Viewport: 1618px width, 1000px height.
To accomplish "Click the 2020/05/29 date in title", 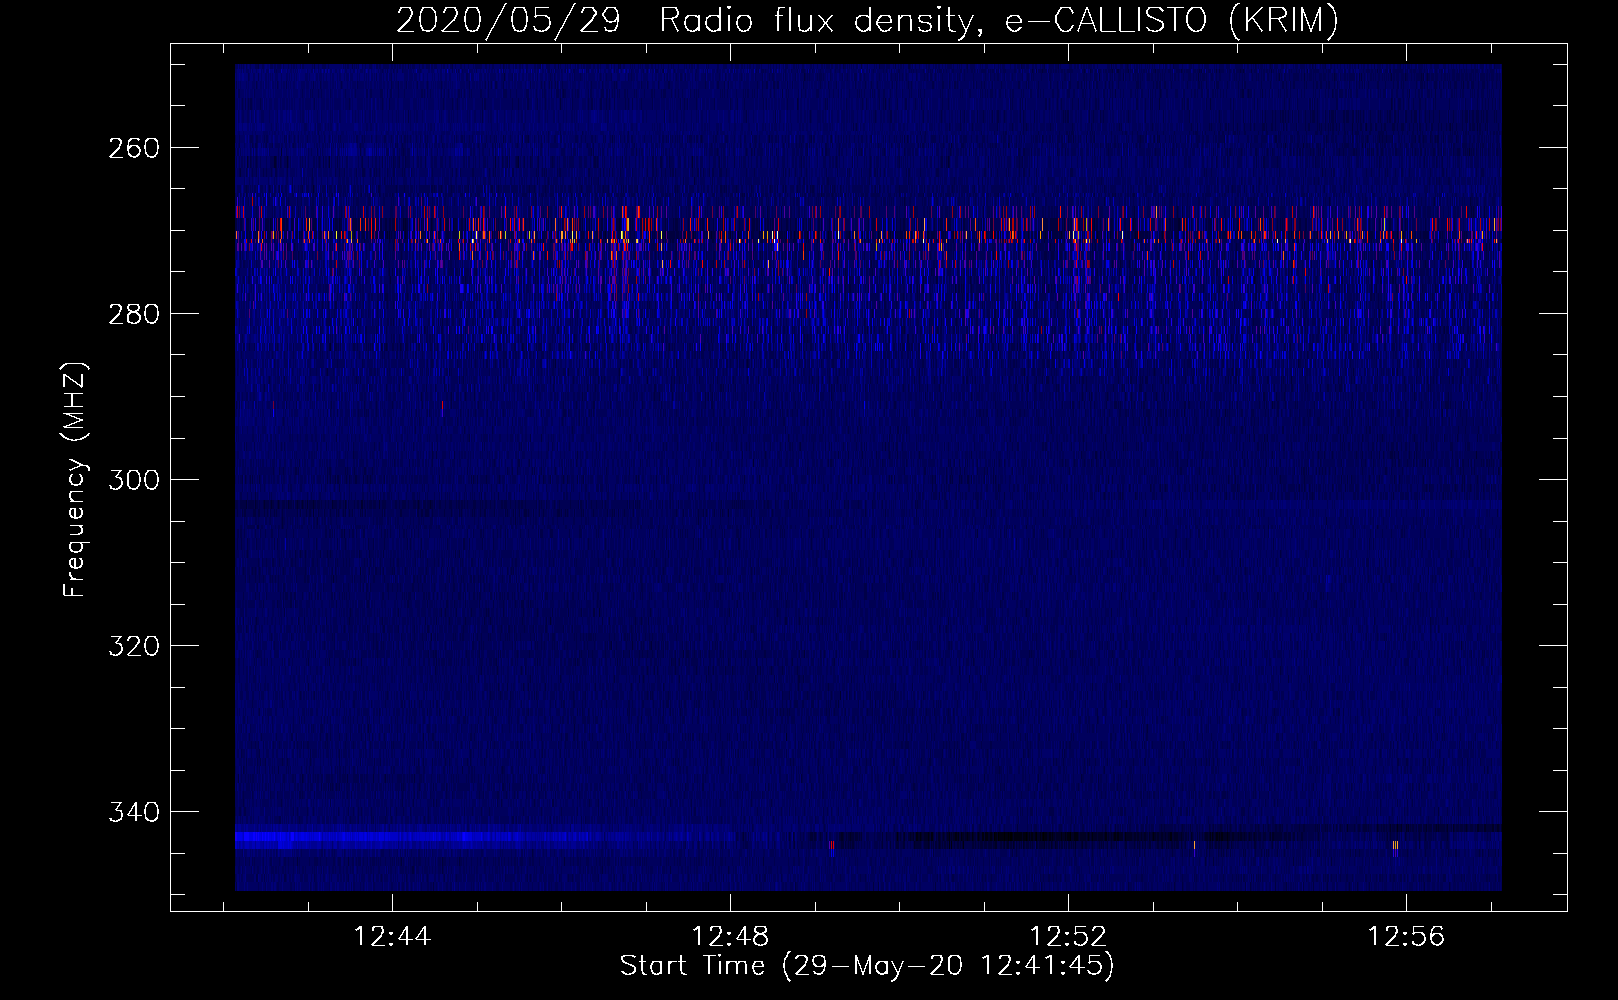I will pos(509,20).
